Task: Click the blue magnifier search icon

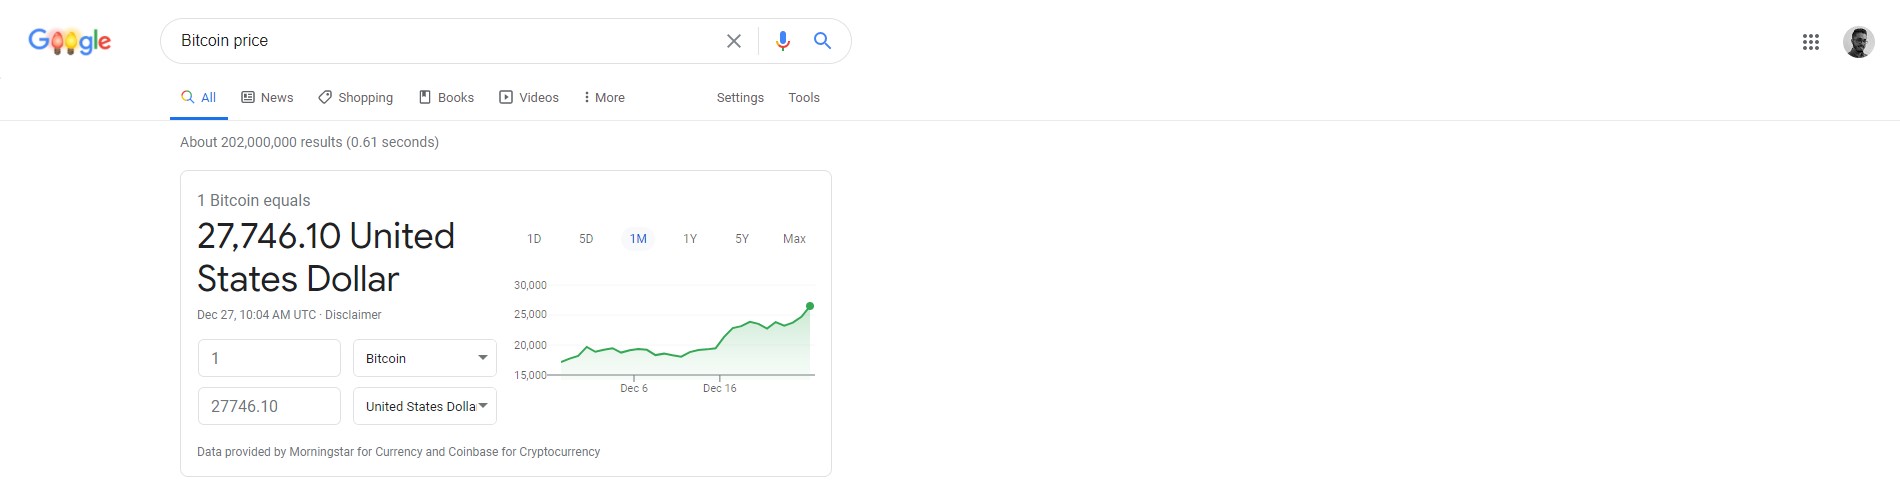Action: pos(822,41)
